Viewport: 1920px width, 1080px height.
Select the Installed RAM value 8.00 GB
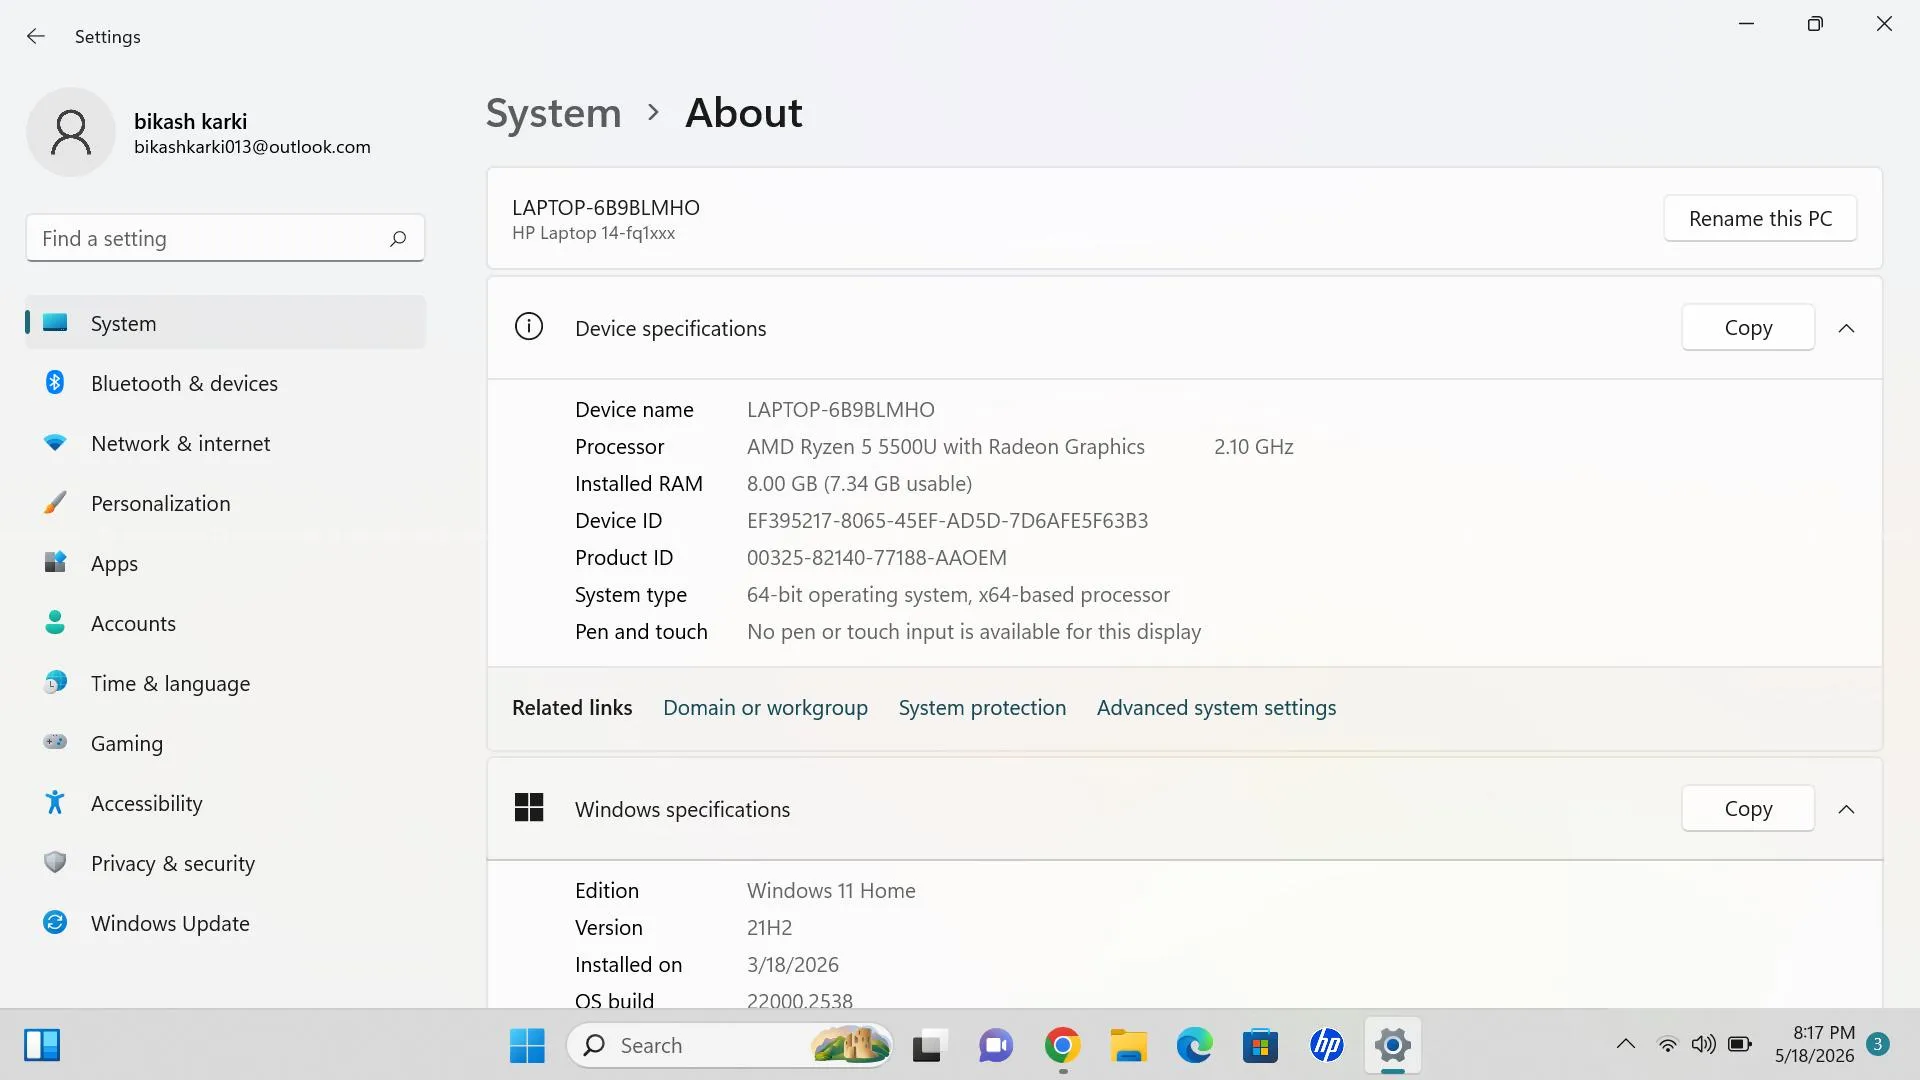(x=782, y=484)
